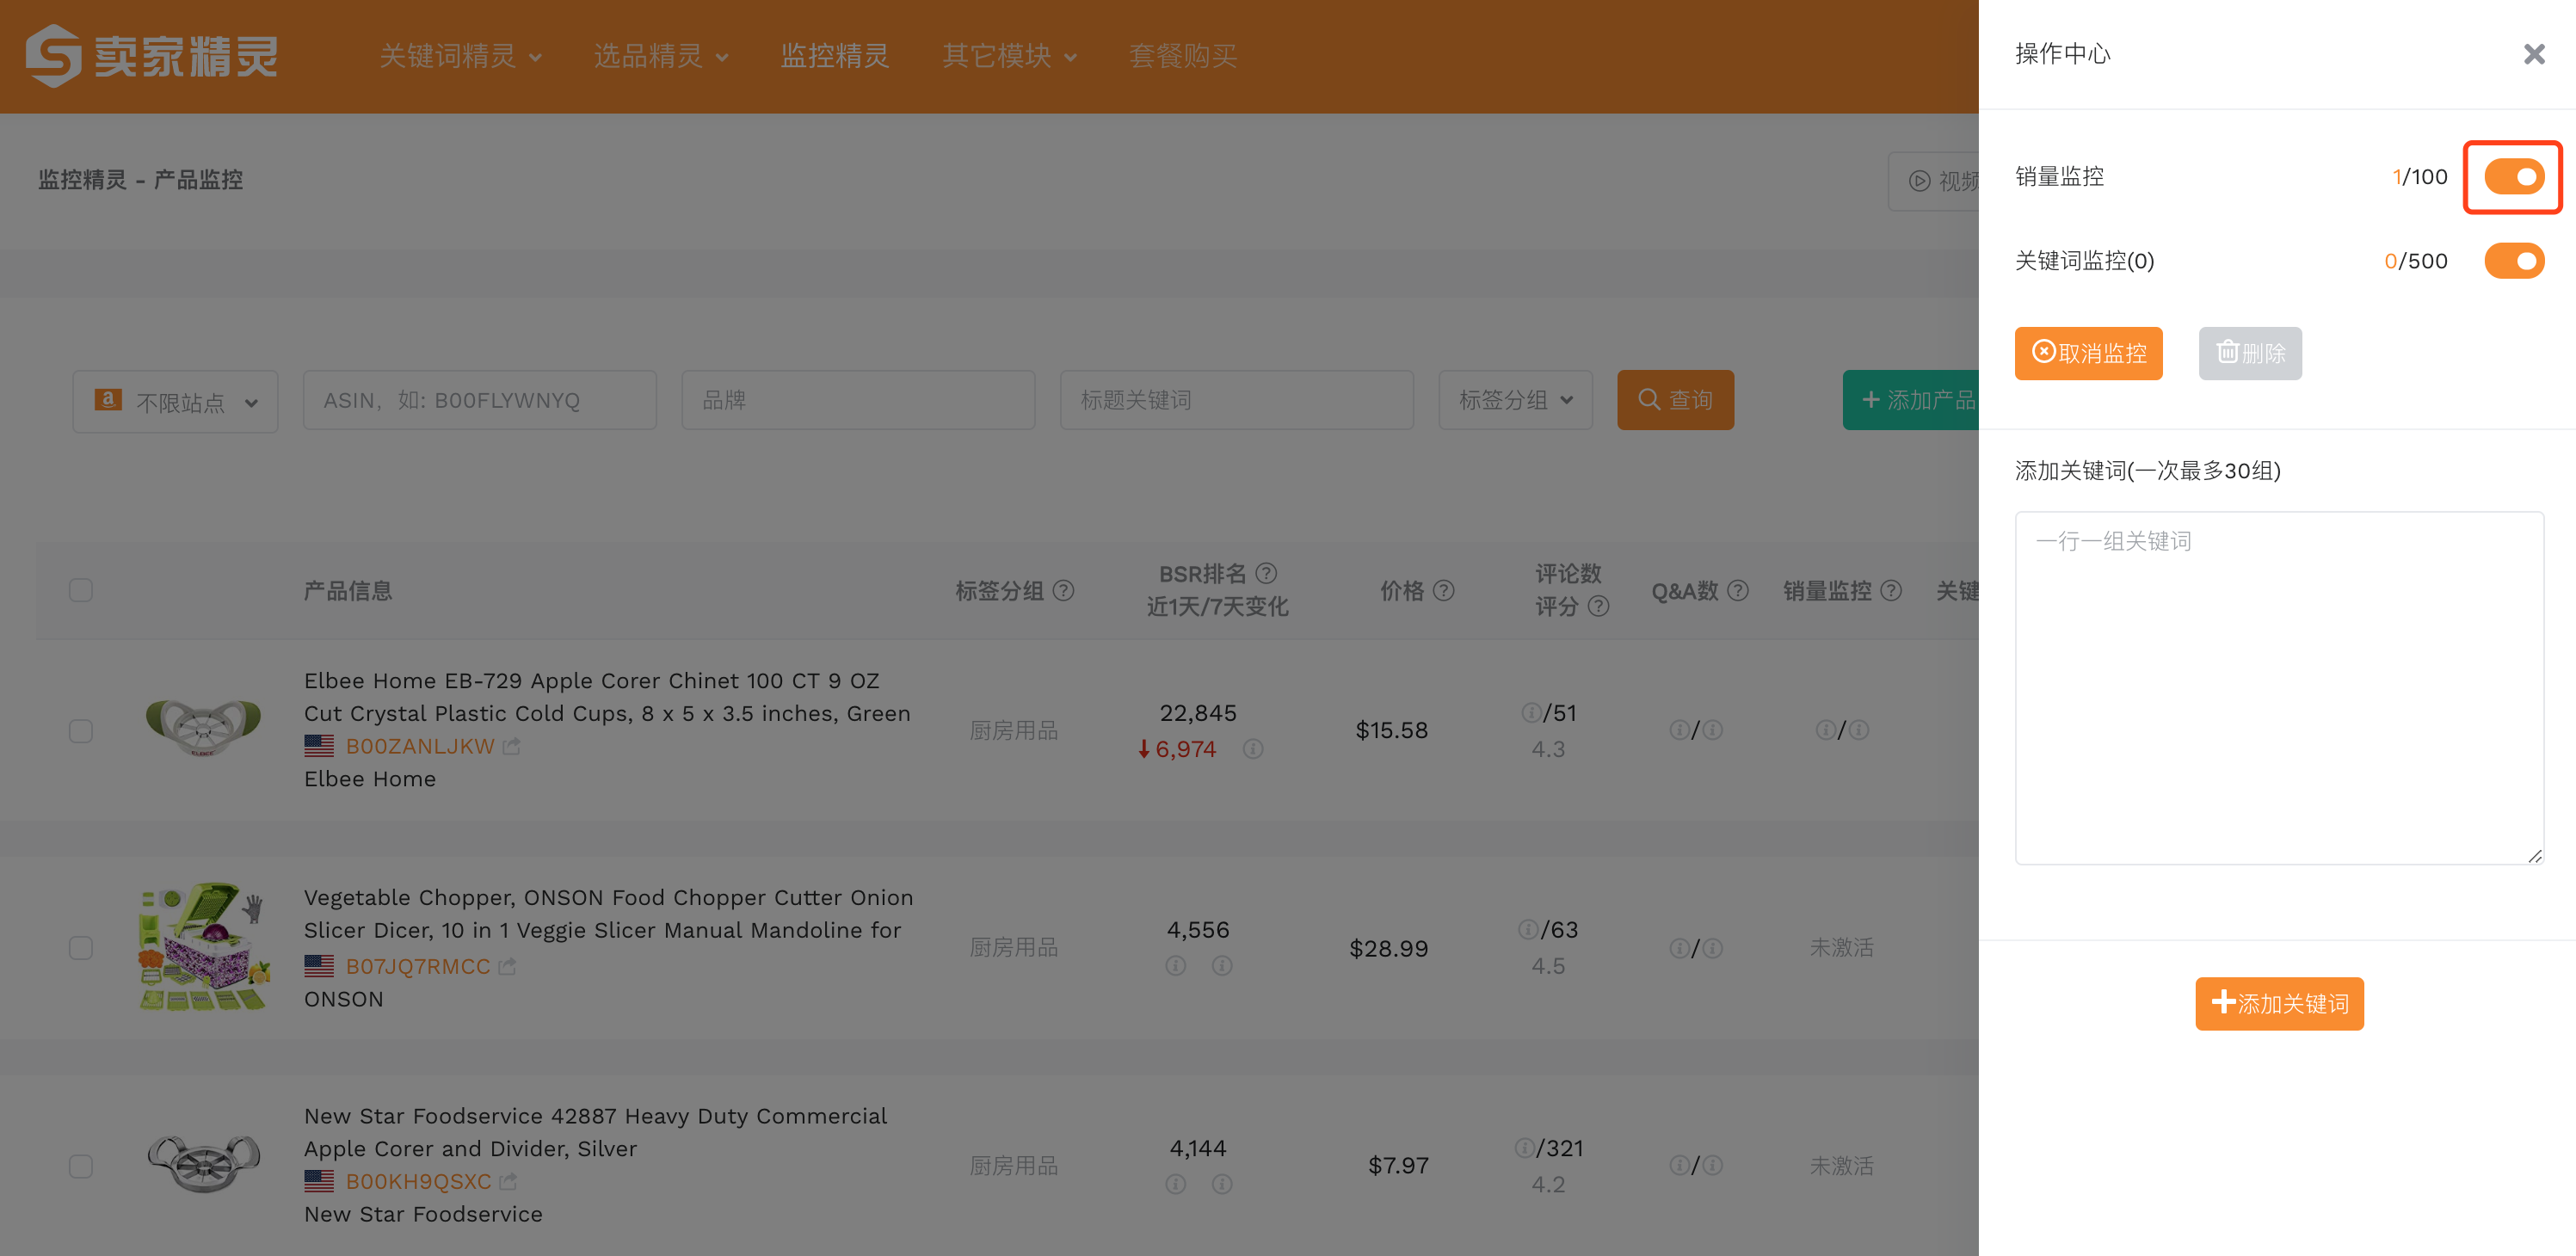Click the New Star Foodservice product title
This screenshot has width=2576, height=1256.
[595, 1132]
